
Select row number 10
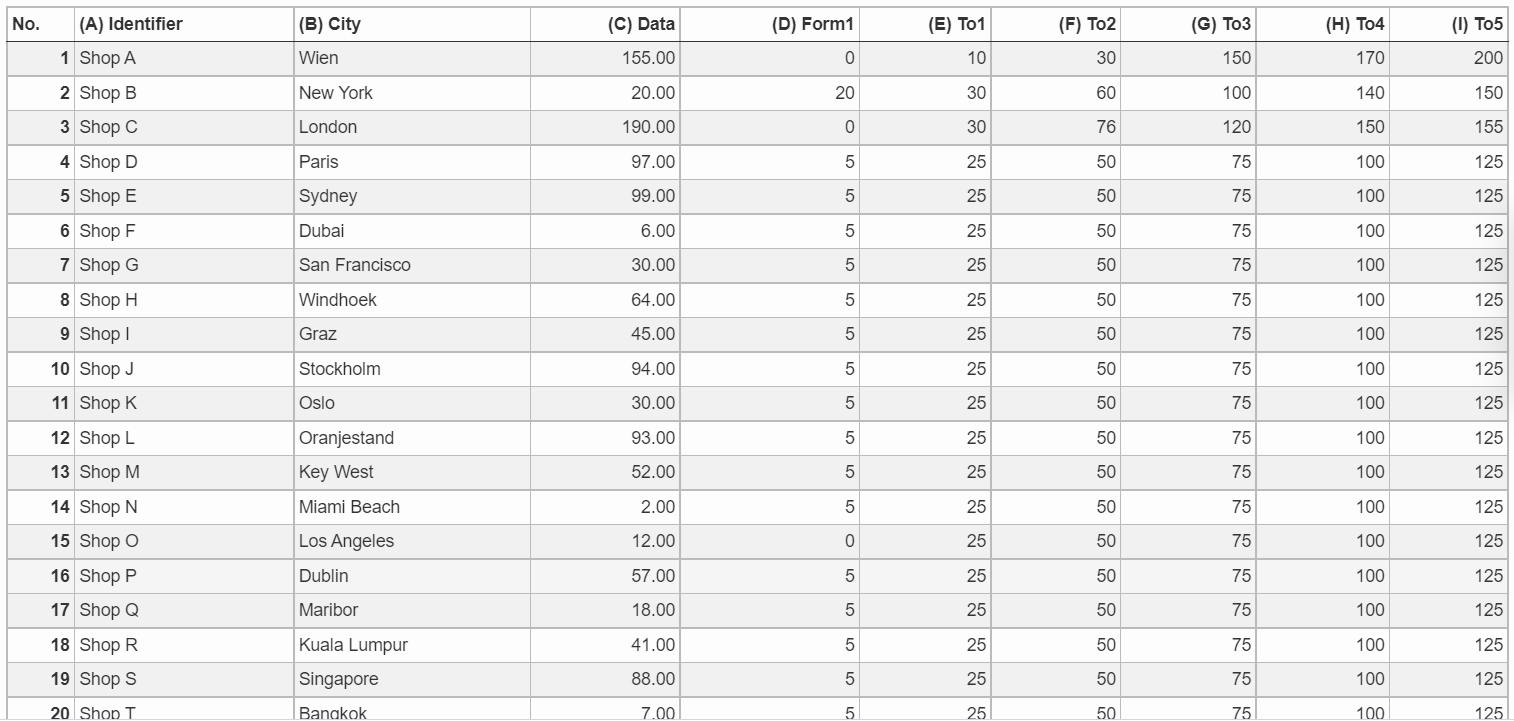pyautogui.click(x=41, y=369)
